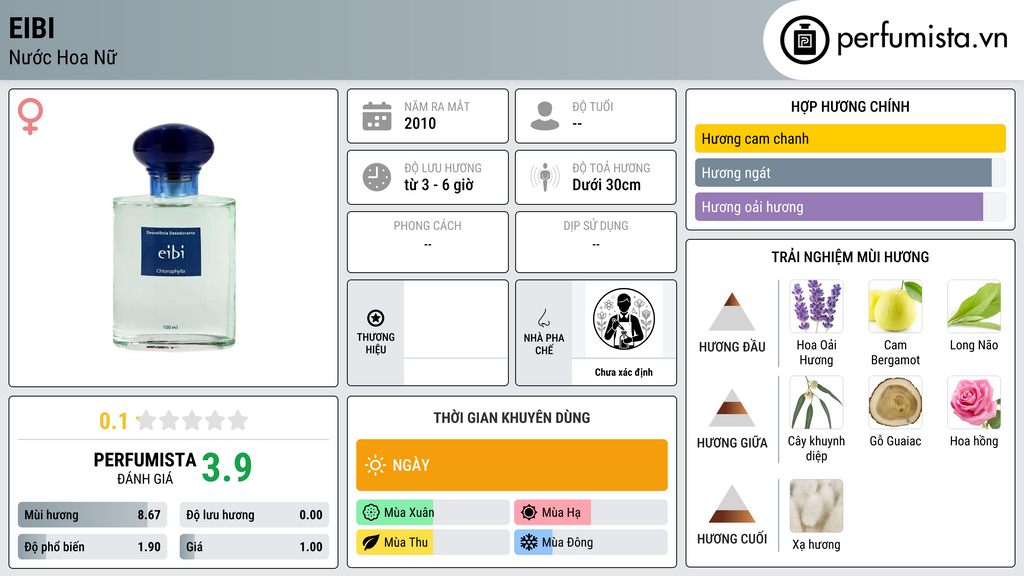Open the Cam Bergamot note image
This screenshot has width=1024, height=576.
[x=895, y=306]
